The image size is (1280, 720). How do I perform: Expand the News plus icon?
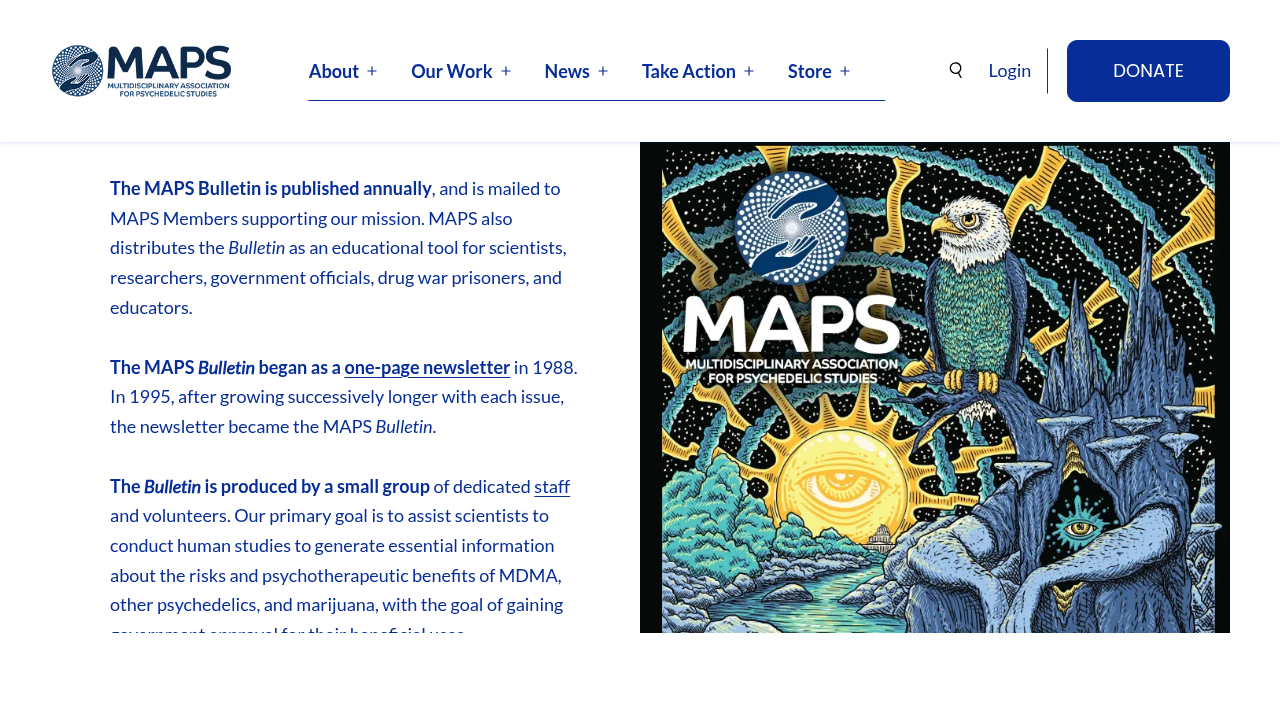603,71
